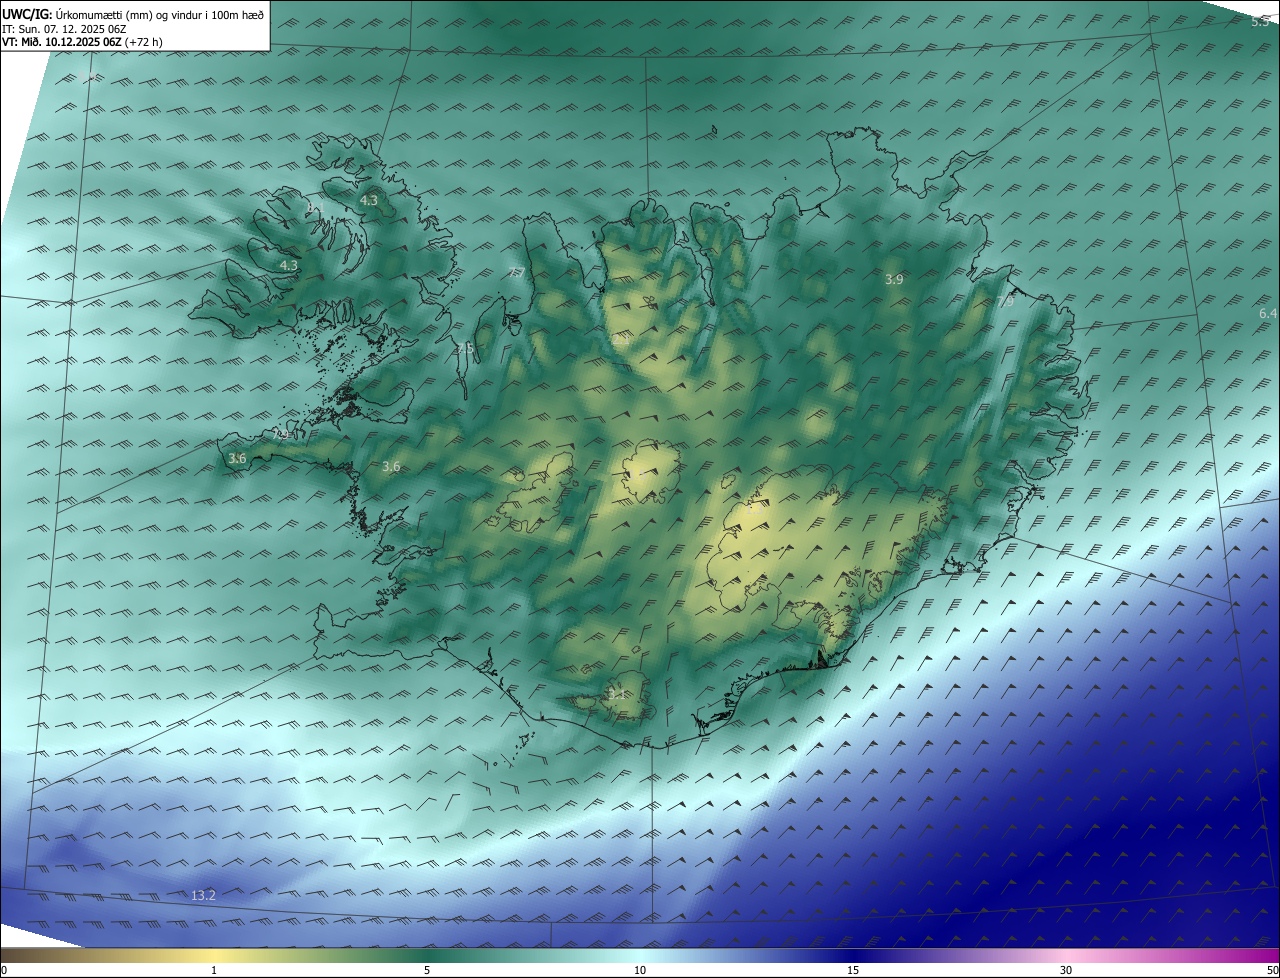The height and width of the screenshot is (978, 1280).
Task: Click the 7.7 value label on the map
Action: click(517, 273)
